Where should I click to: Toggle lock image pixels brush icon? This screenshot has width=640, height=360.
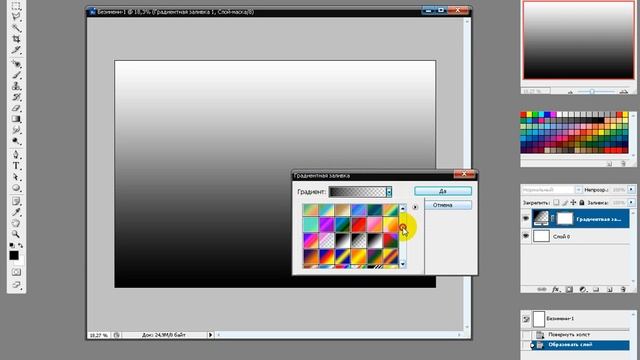coord(565,202)
